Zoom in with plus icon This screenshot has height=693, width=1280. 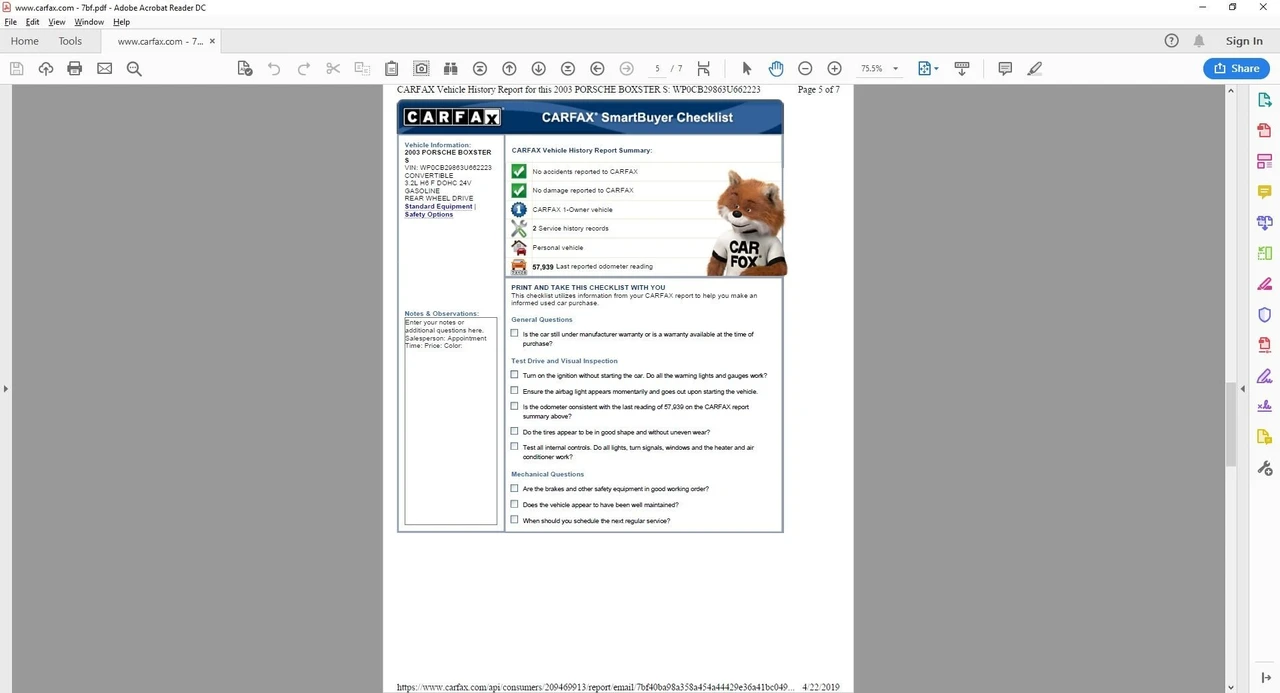pos(834,68)
